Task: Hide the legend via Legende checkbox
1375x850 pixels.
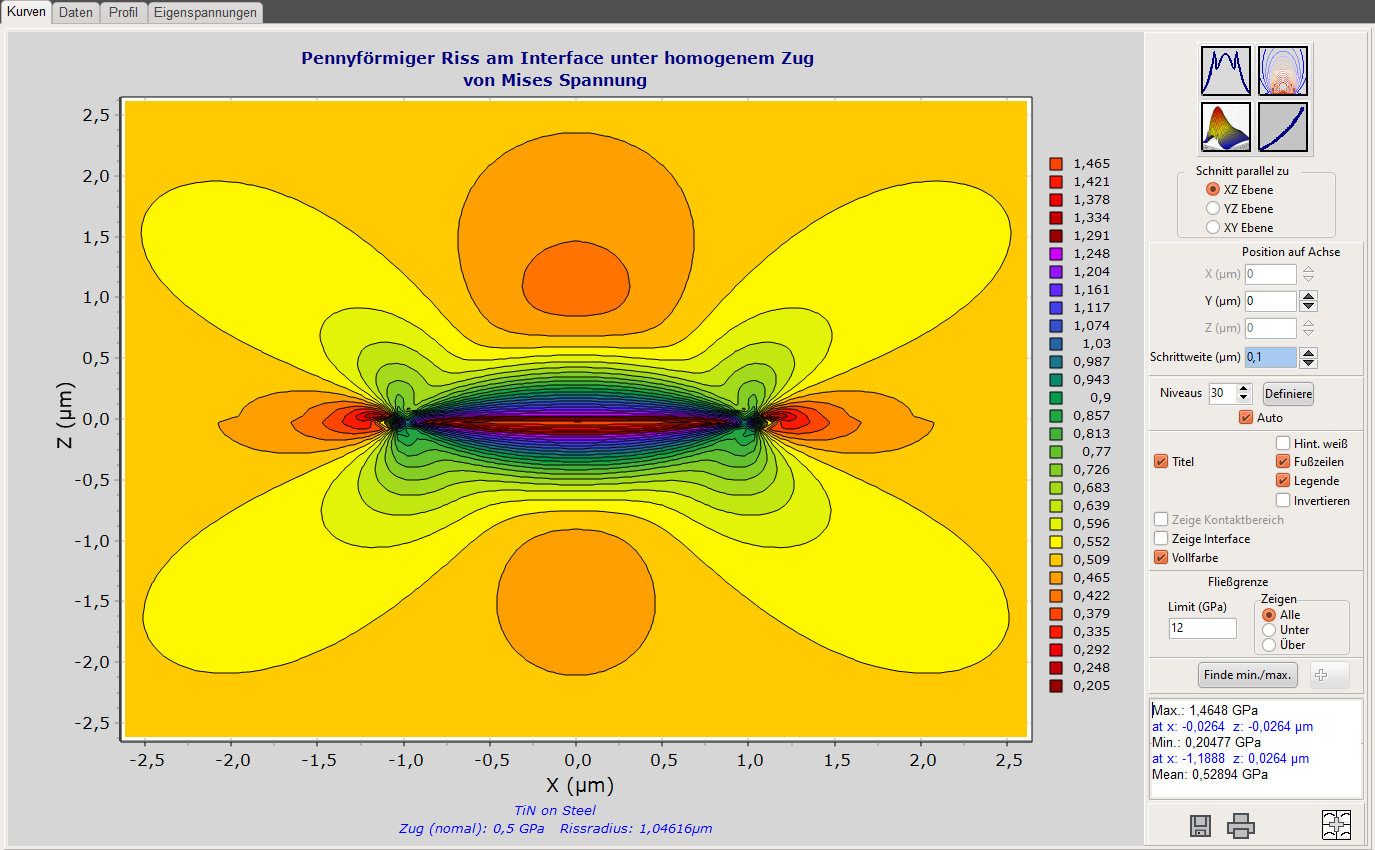Action: tap(1283, 480)
